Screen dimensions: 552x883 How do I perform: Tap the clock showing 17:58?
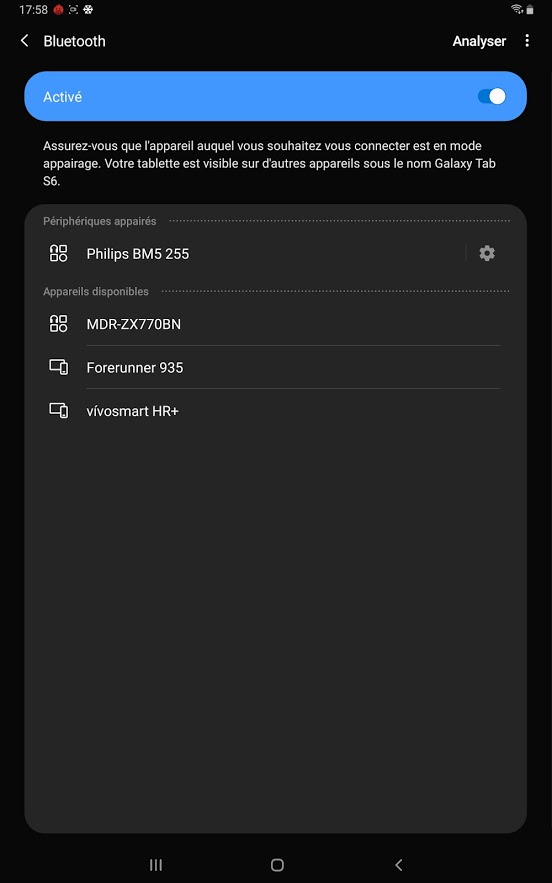point(33,10)
